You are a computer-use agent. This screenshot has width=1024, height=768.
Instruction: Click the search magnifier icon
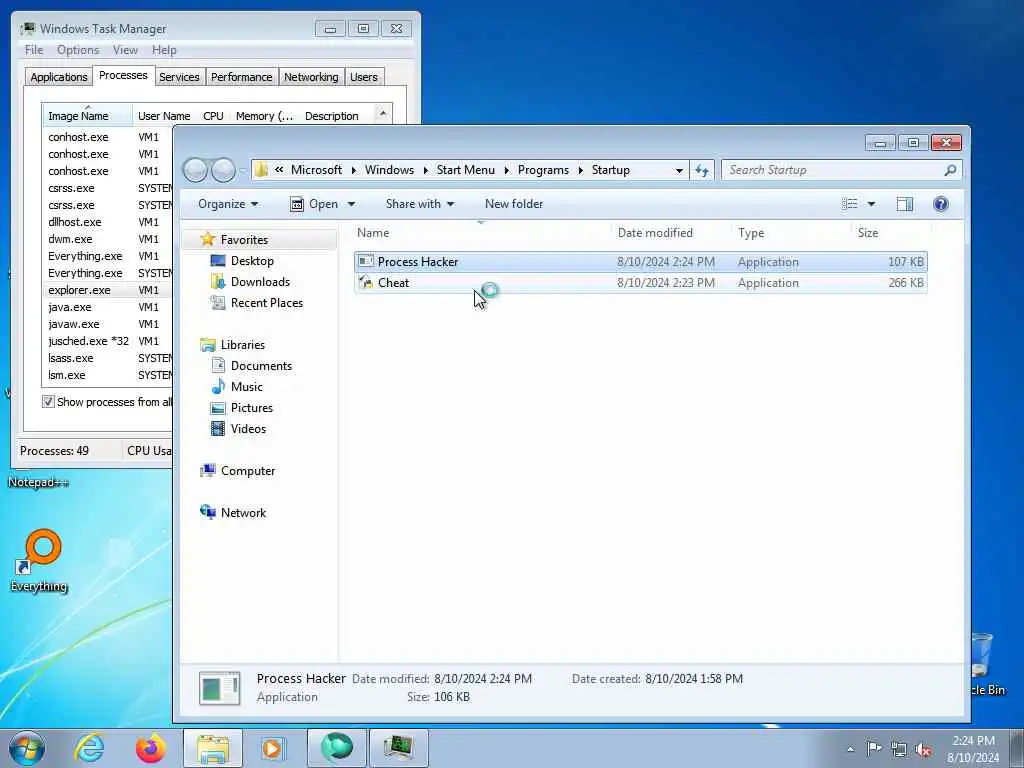click(950, 170)
